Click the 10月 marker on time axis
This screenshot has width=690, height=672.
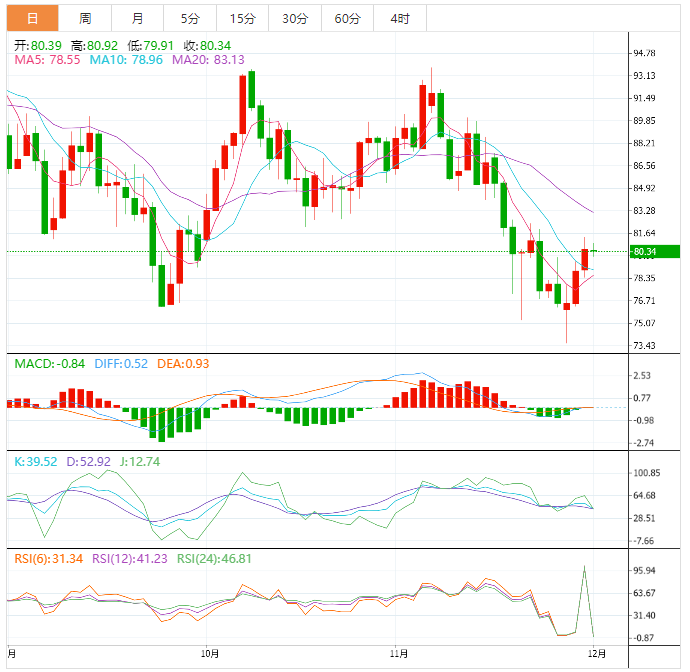[x=209, y=653]
